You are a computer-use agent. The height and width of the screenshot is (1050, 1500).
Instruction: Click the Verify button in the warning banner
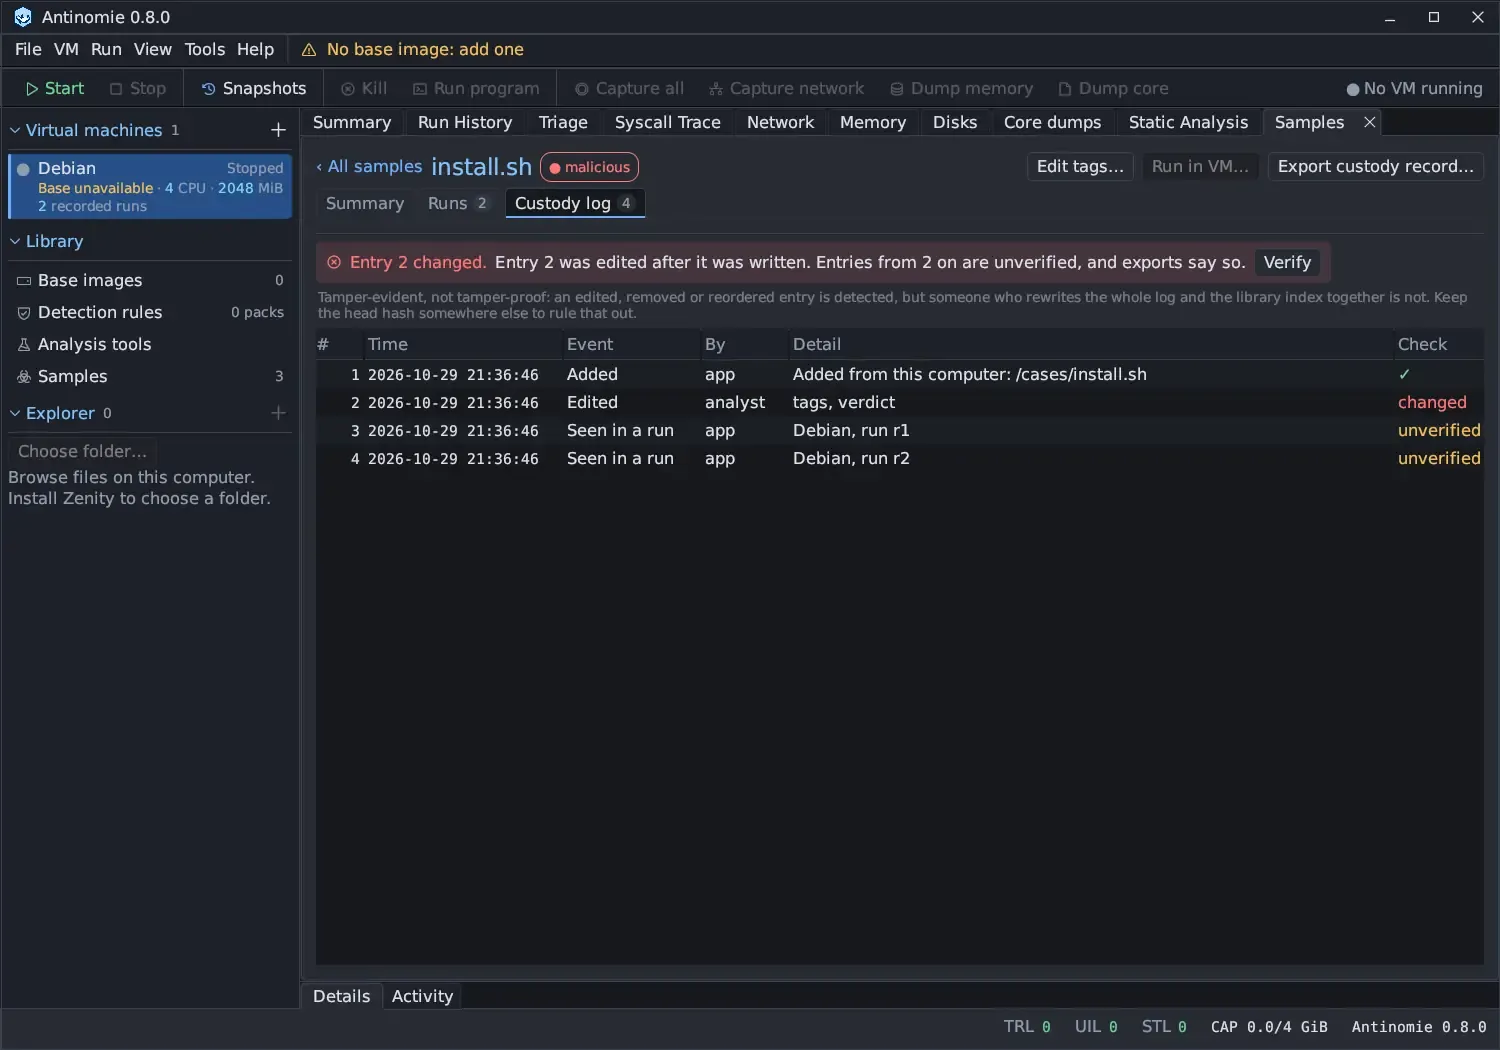1287,262
